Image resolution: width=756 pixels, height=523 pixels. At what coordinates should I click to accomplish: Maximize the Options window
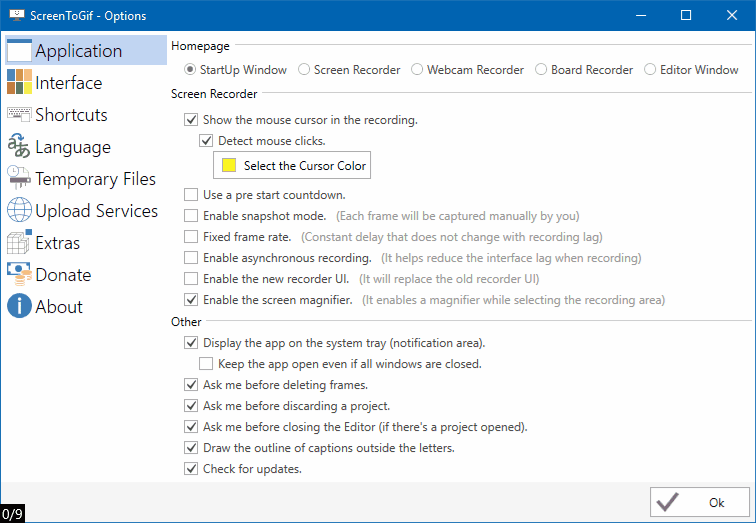coord(686,15)
